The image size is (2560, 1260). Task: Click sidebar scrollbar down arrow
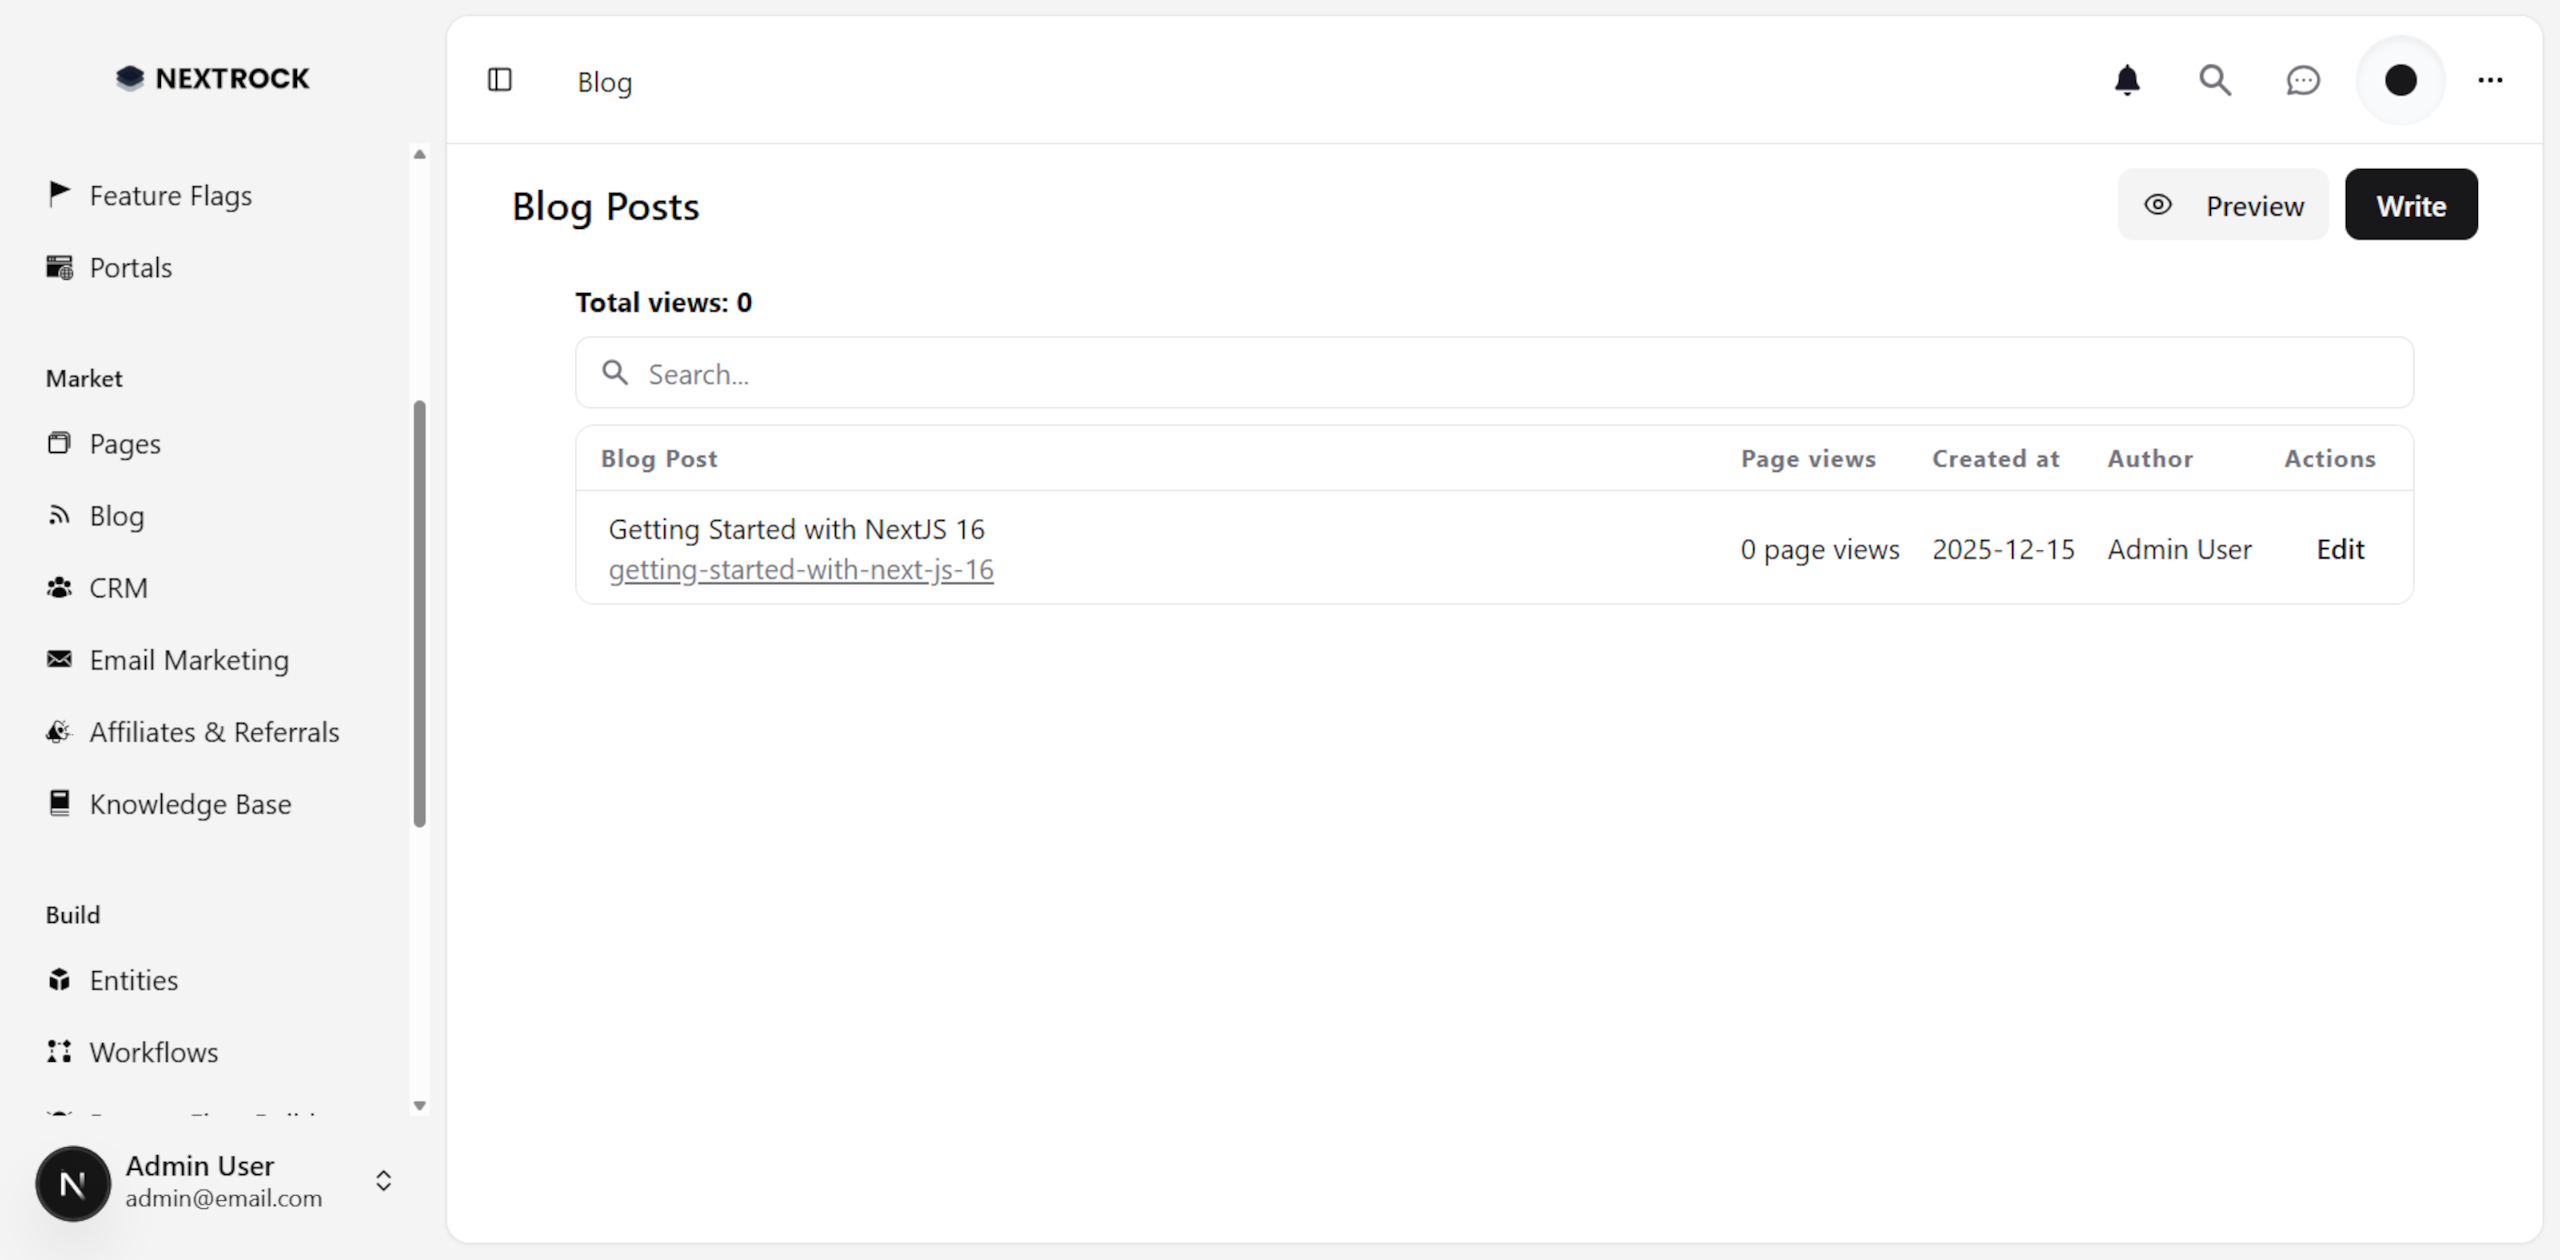(x=420, y=1106)
